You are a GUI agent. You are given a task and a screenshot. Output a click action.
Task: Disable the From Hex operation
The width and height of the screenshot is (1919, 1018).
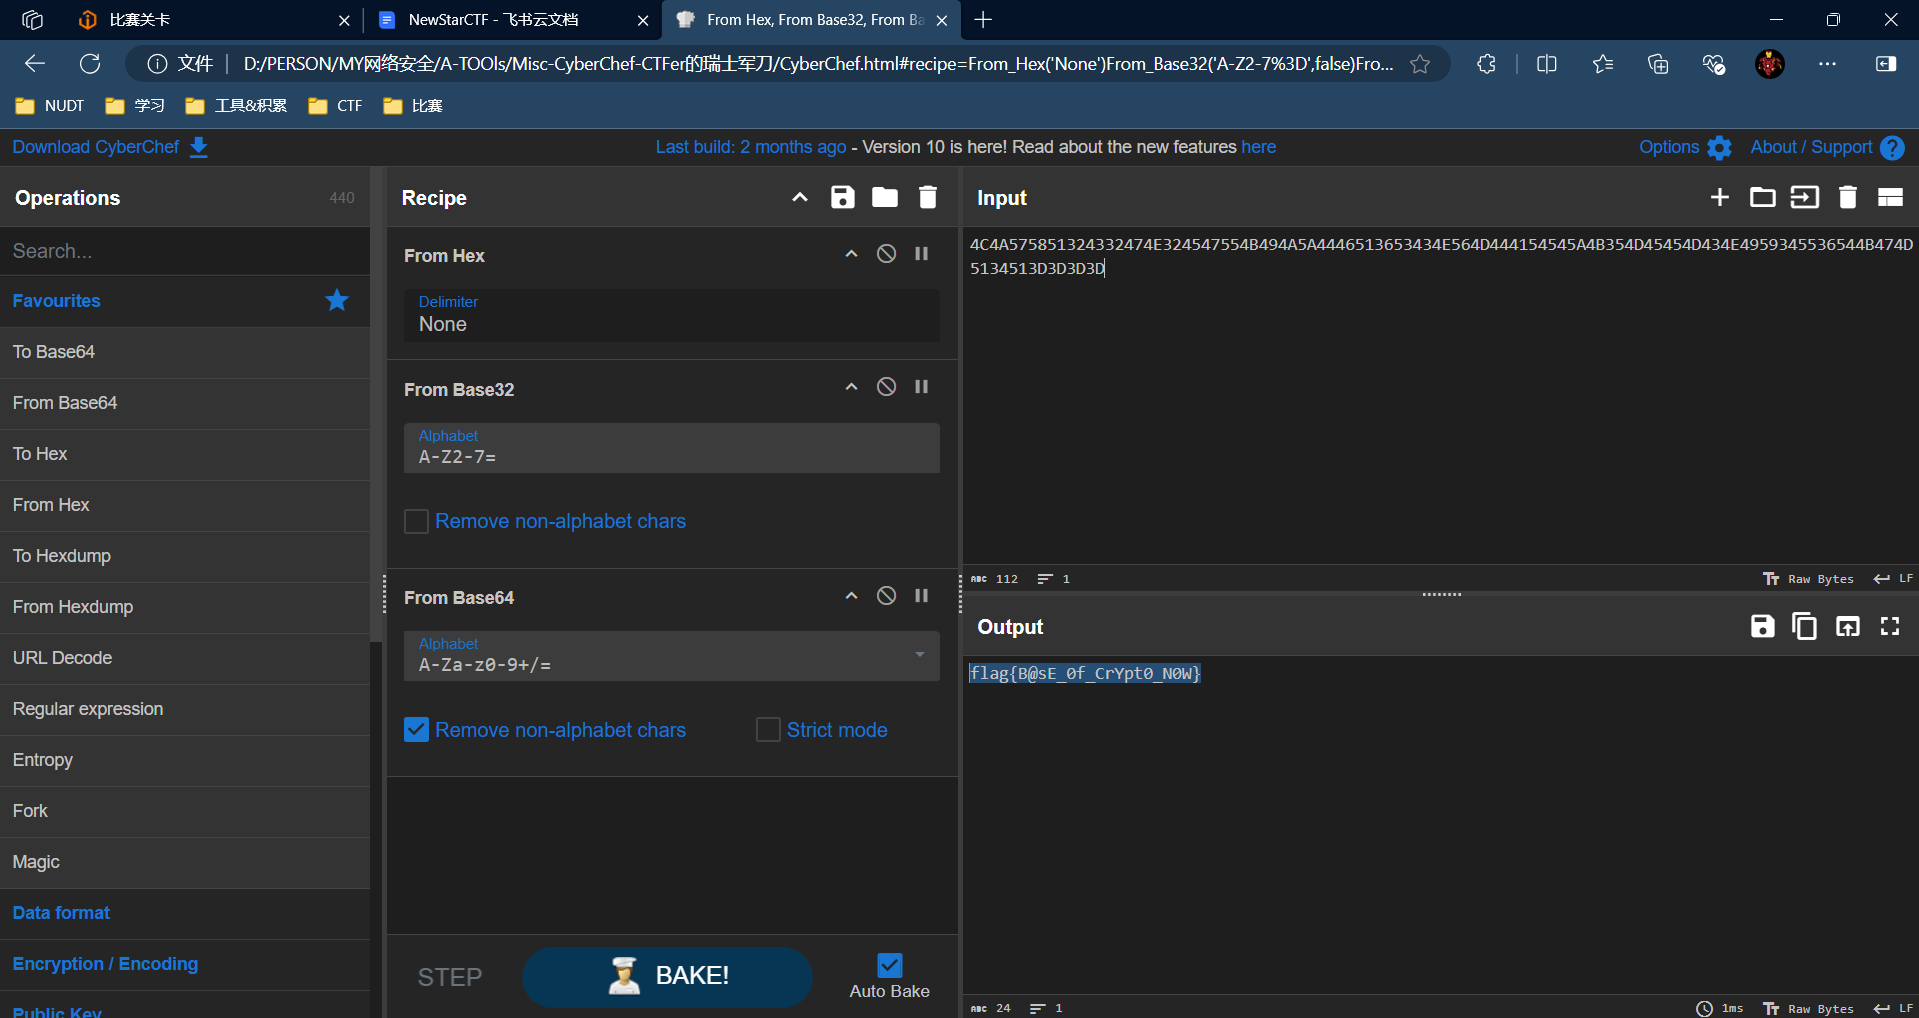[886, 254]
